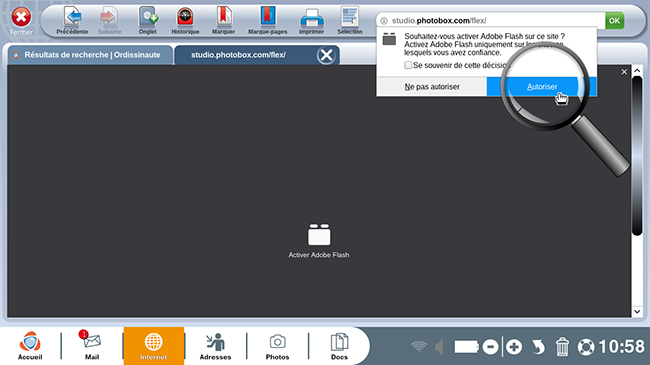This screenshot has height=365, width=650.
Task: Click the Flash plugin icon in prompt
Action: [389, 39]
